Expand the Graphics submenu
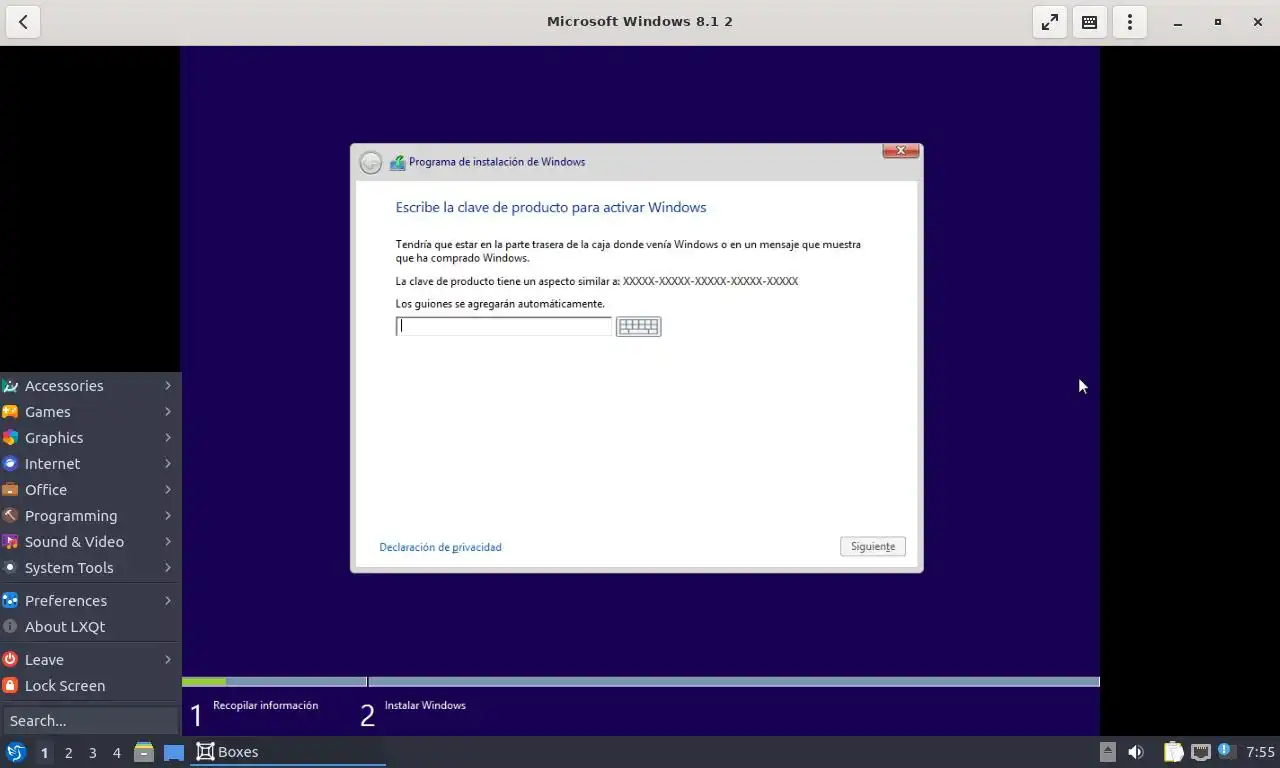This screenshot has height=768, width=1280. tap(90, 438)
